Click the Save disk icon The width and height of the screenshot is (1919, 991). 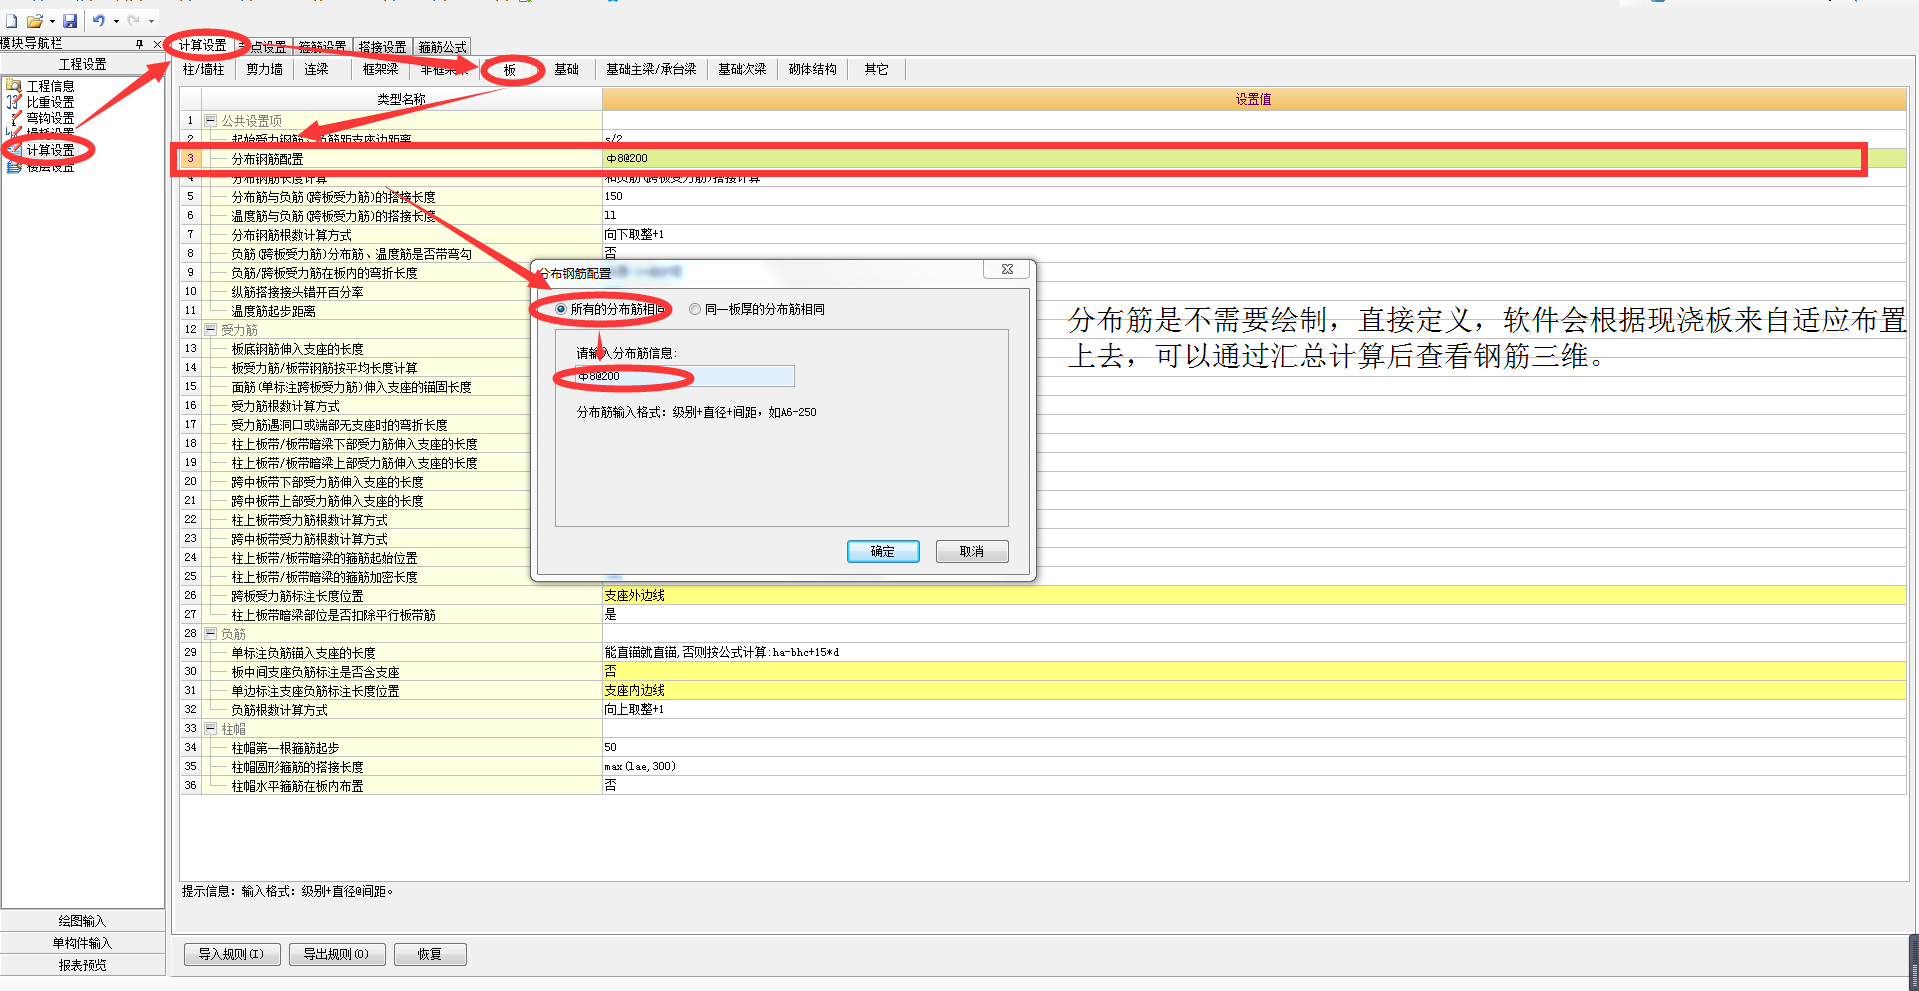(x=70, y=20)
